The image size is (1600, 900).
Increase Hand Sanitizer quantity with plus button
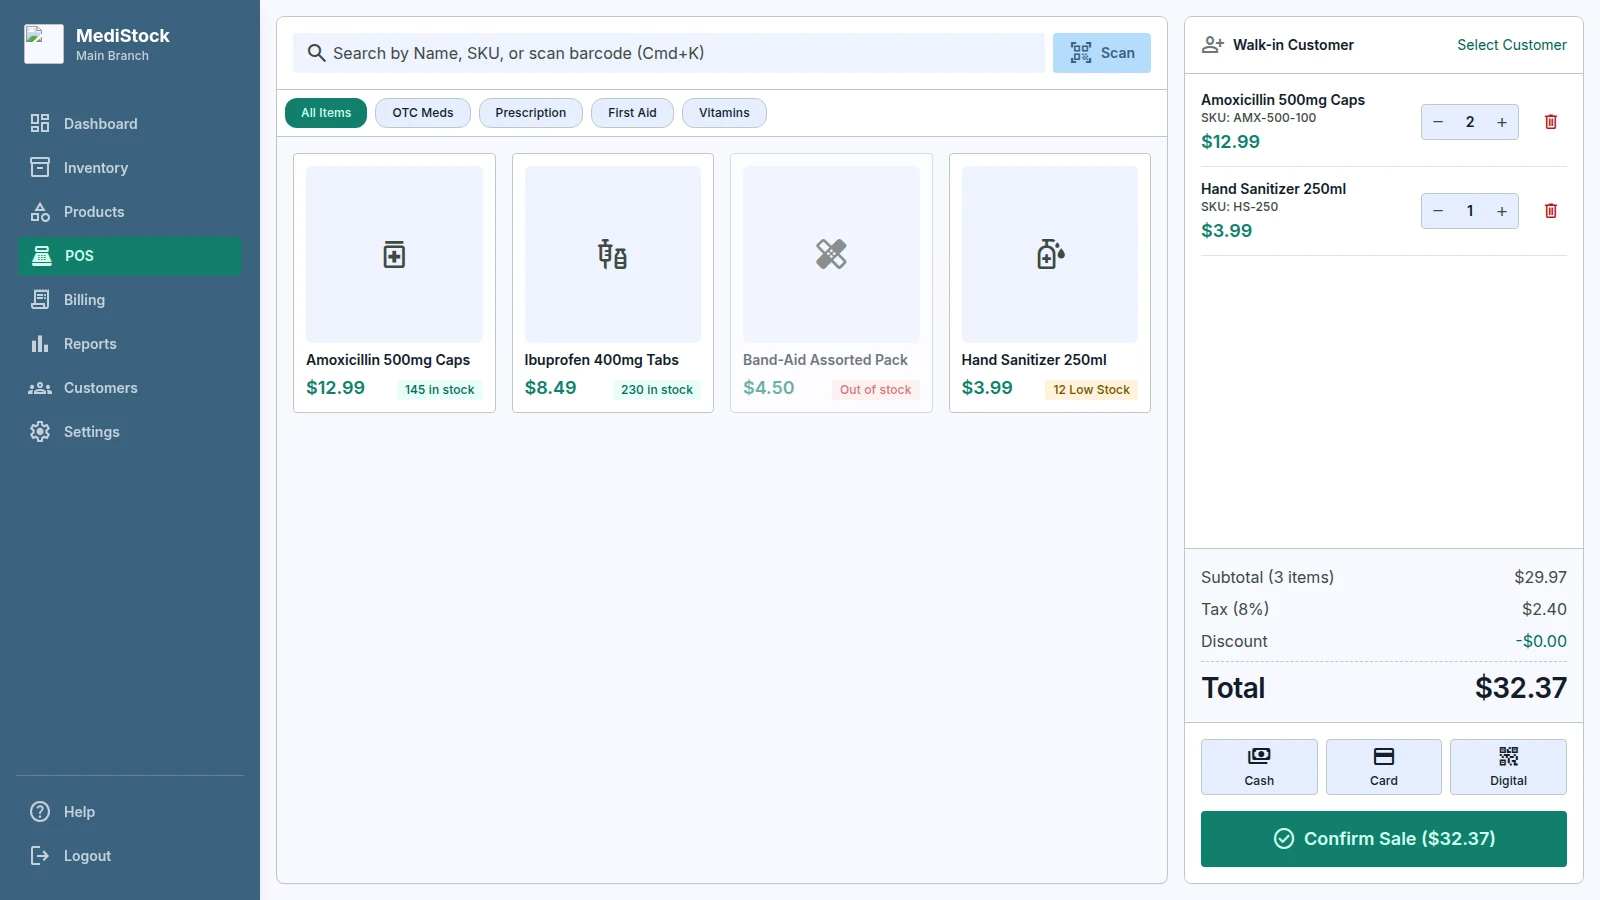(1502, 211)
